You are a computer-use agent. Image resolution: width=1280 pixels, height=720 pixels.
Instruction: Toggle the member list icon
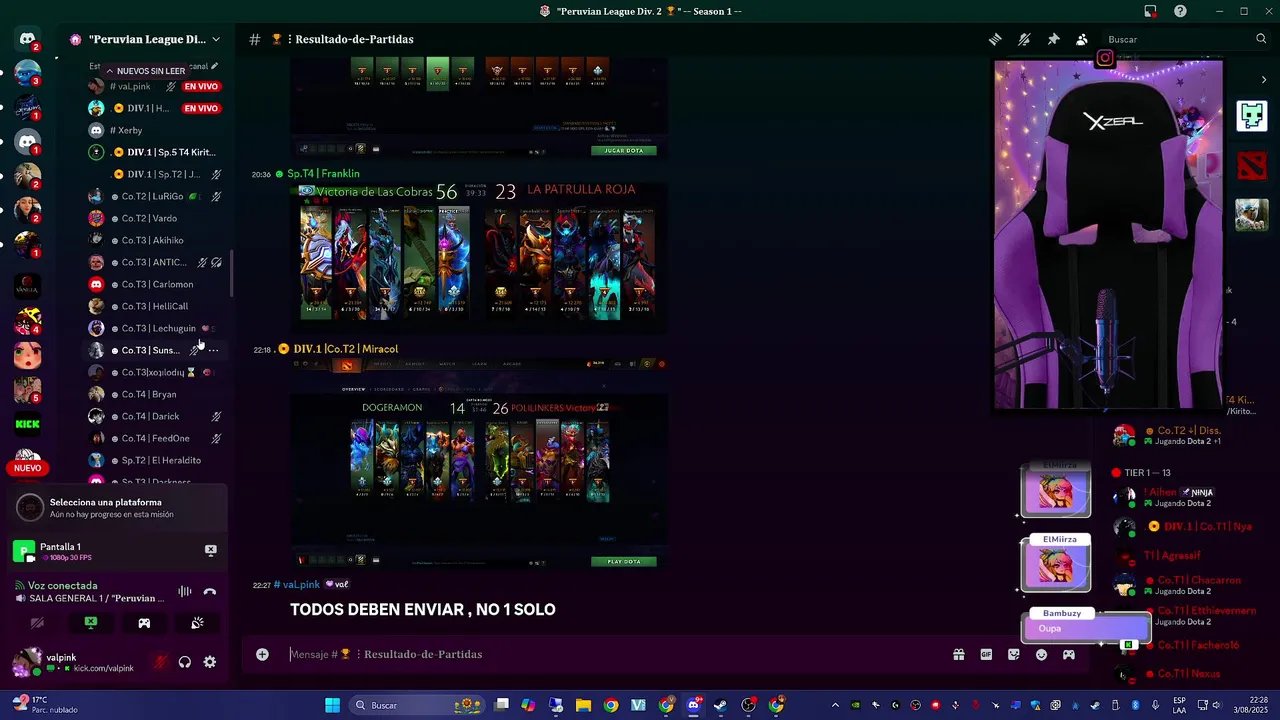pyautogui.click(x=1082, y=39)
